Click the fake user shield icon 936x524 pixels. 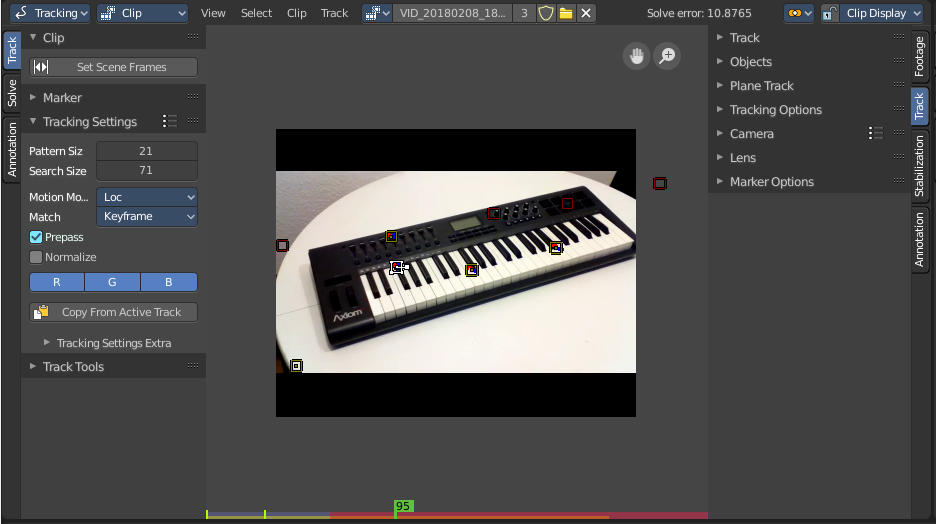(x=546, y=13)
